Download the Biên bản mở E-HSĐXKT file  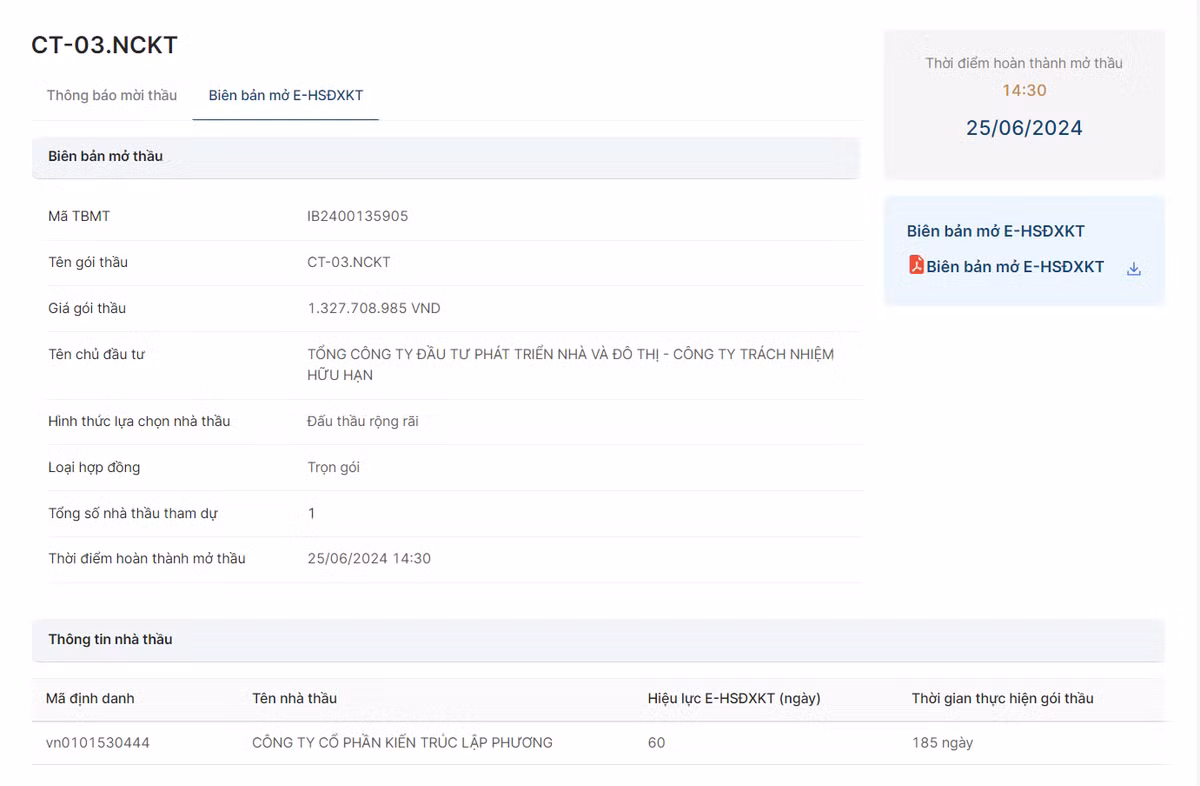click(1133, 268)
